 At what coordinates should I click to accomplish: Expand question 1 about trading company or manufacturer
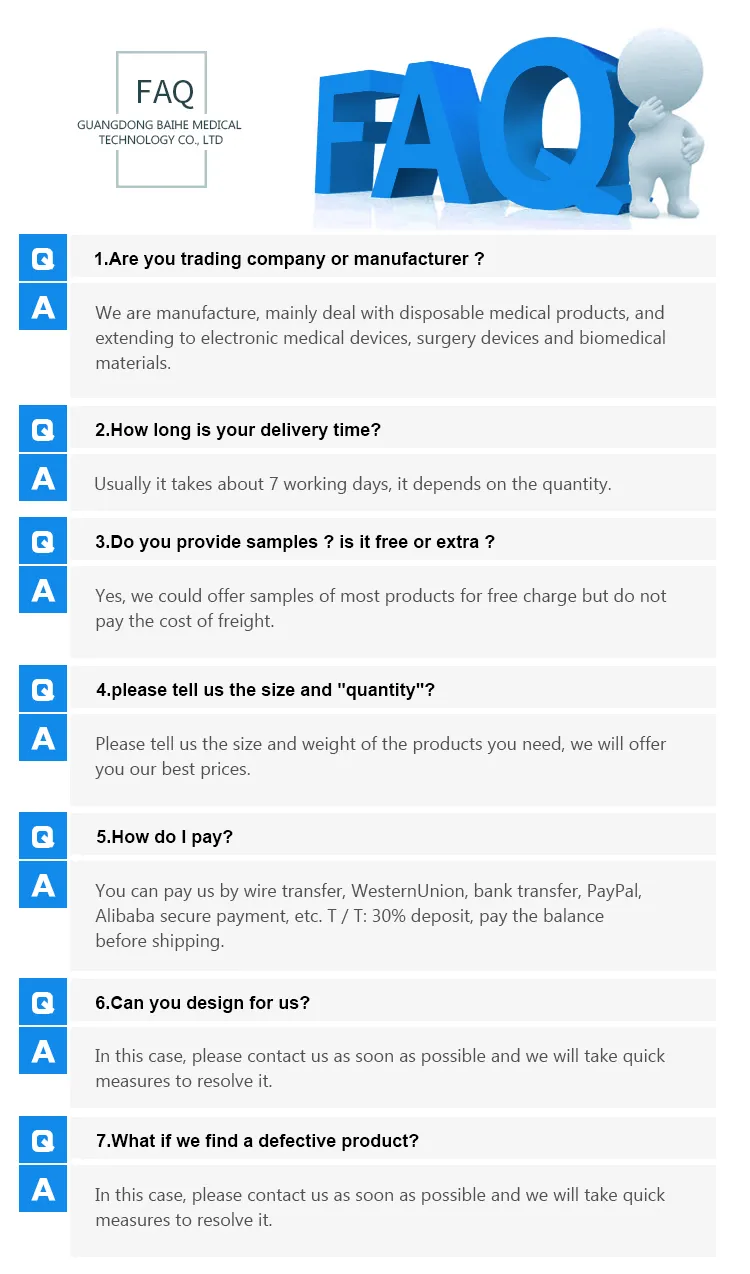tap(289, 259)
